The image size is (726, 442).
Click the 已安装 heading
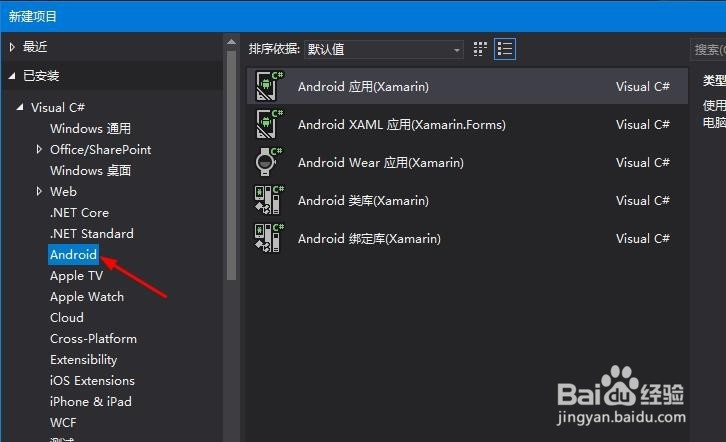(x=41, y=75)
